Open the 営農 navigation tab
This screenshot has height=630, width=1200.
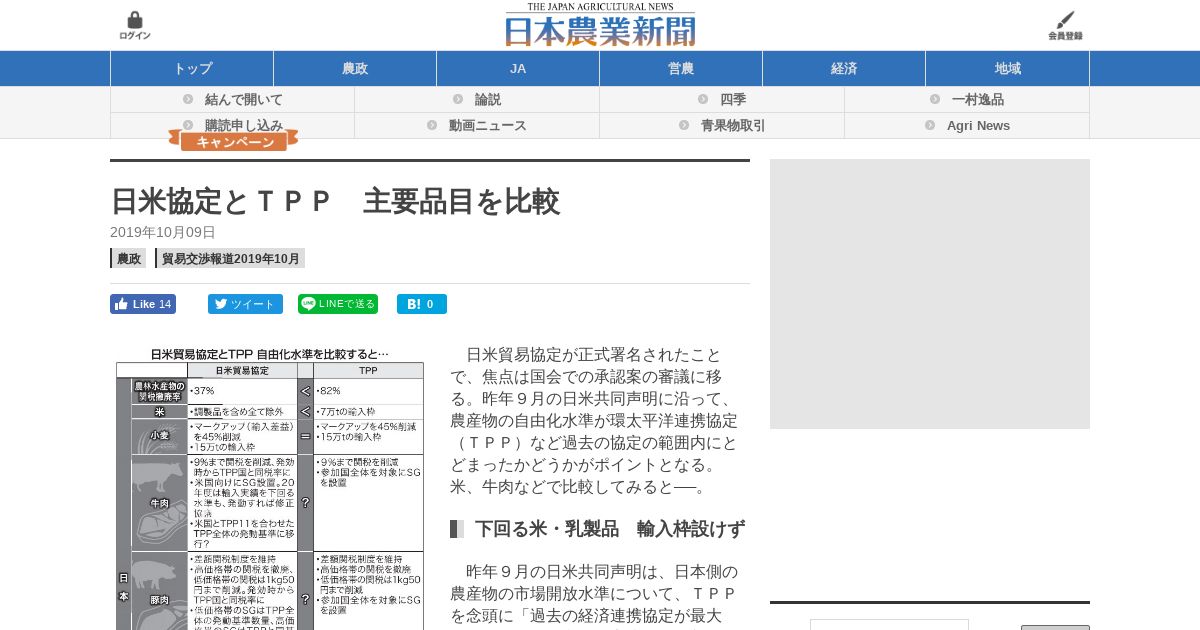coord(681,69)
